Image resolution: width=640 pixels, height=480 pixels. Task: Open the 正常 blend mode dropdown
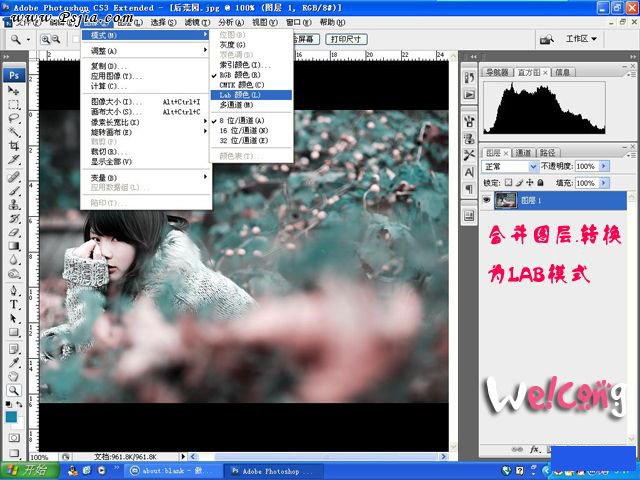[x=510, y=166]
